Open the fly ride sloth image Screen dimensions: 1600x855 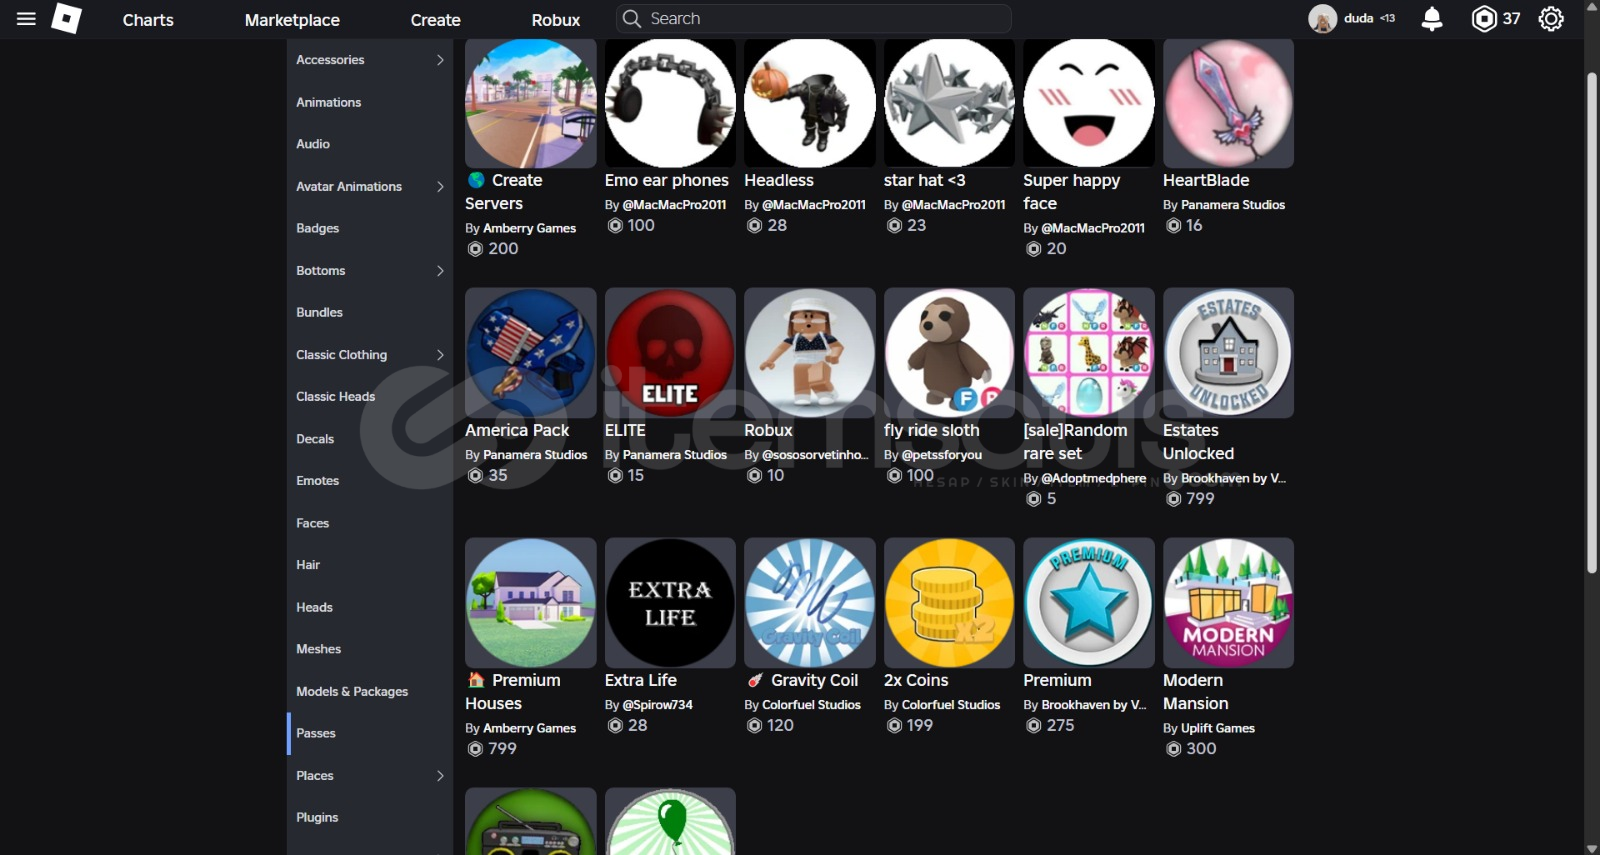pos(949,353)
